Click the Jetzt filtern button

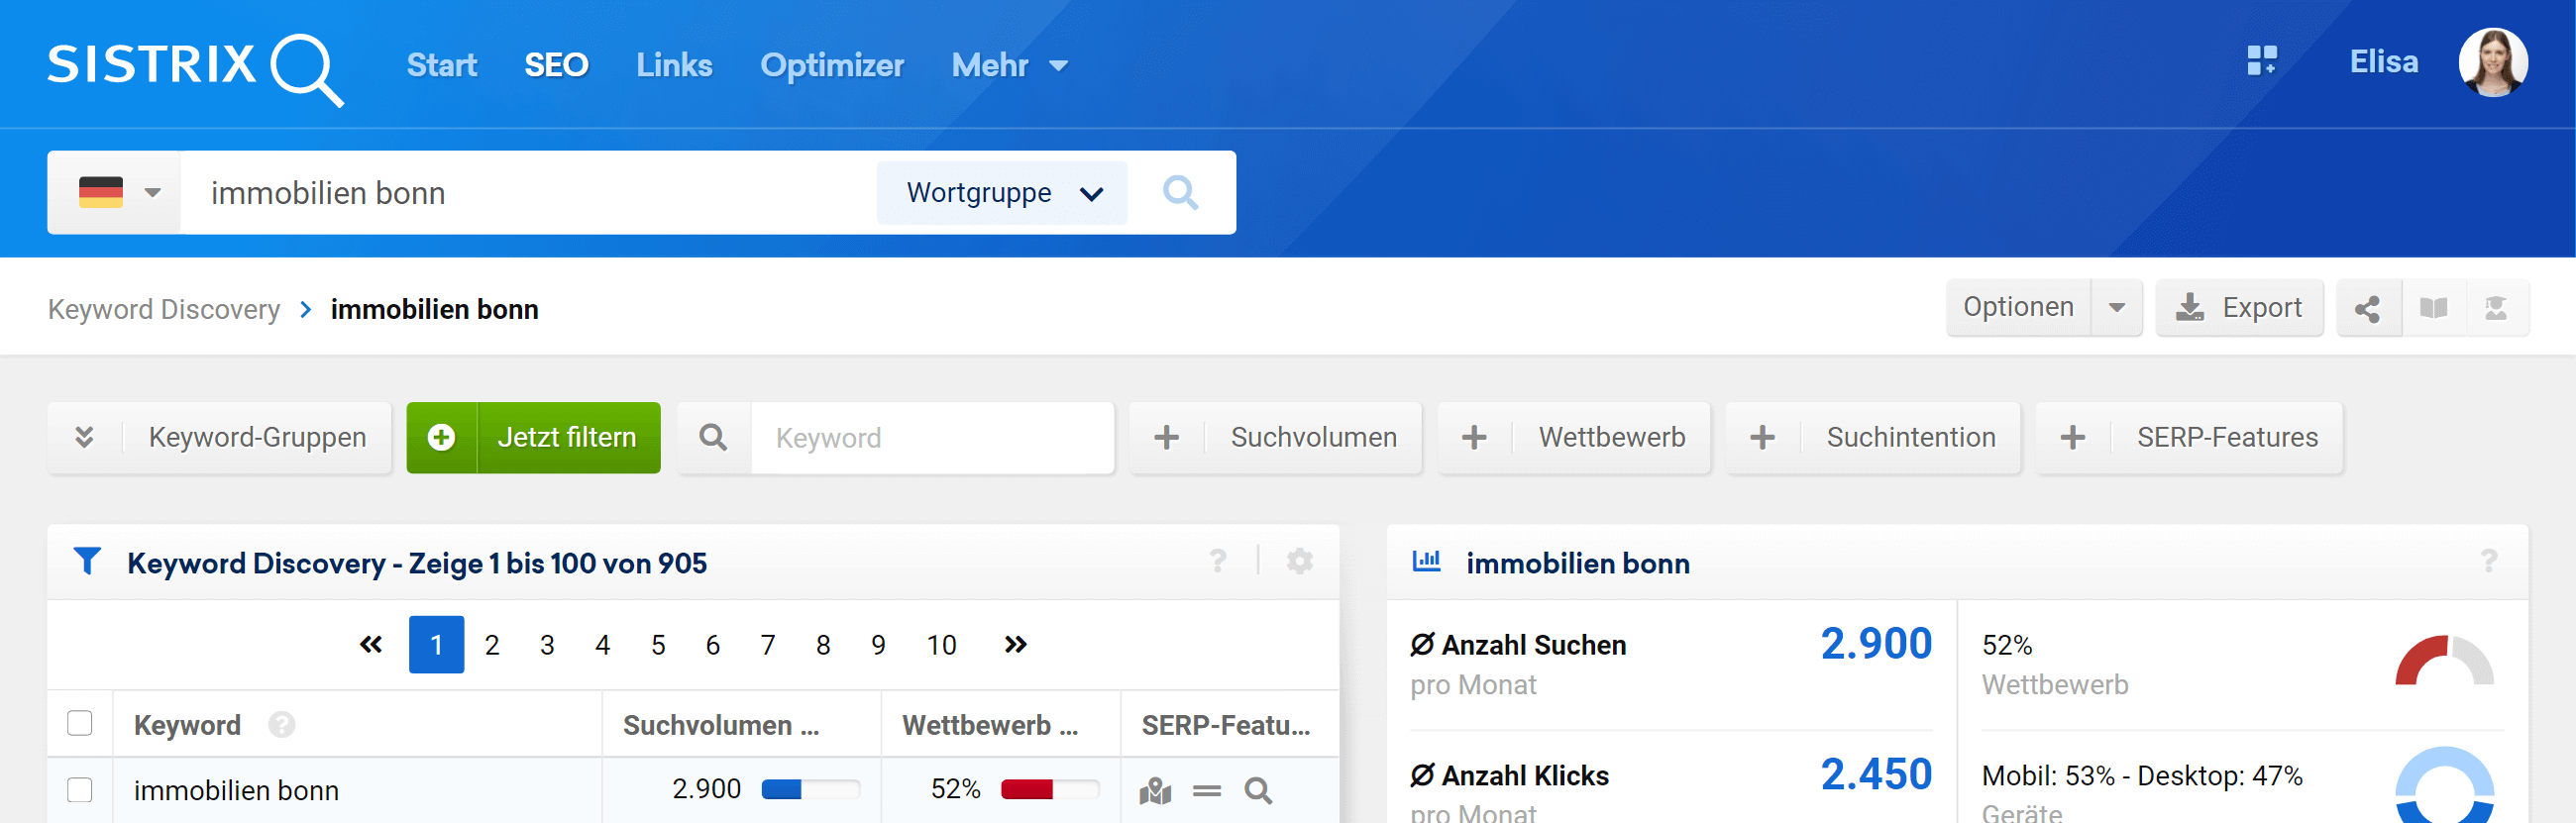(x=534, y=437)
